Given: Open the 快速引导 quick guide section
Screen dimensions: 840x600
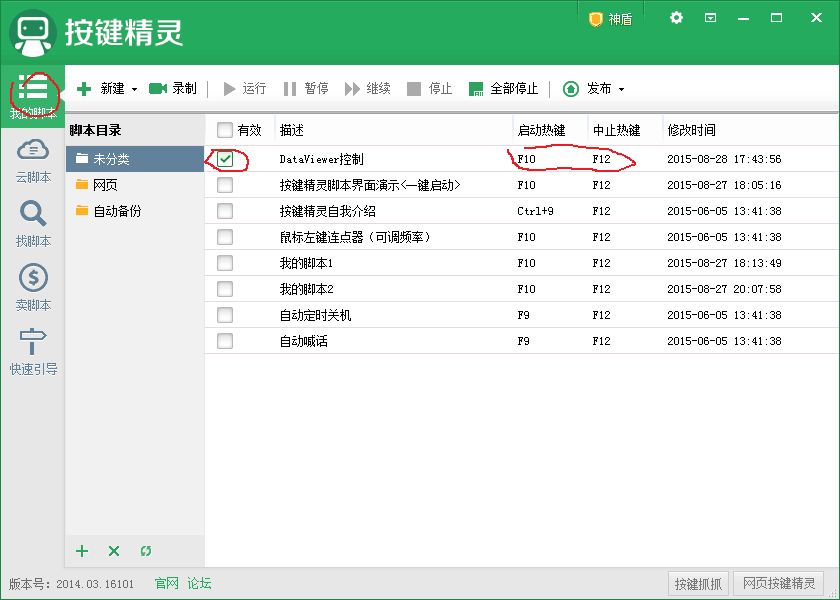Looking at the screenshot, I should point(33,351).
